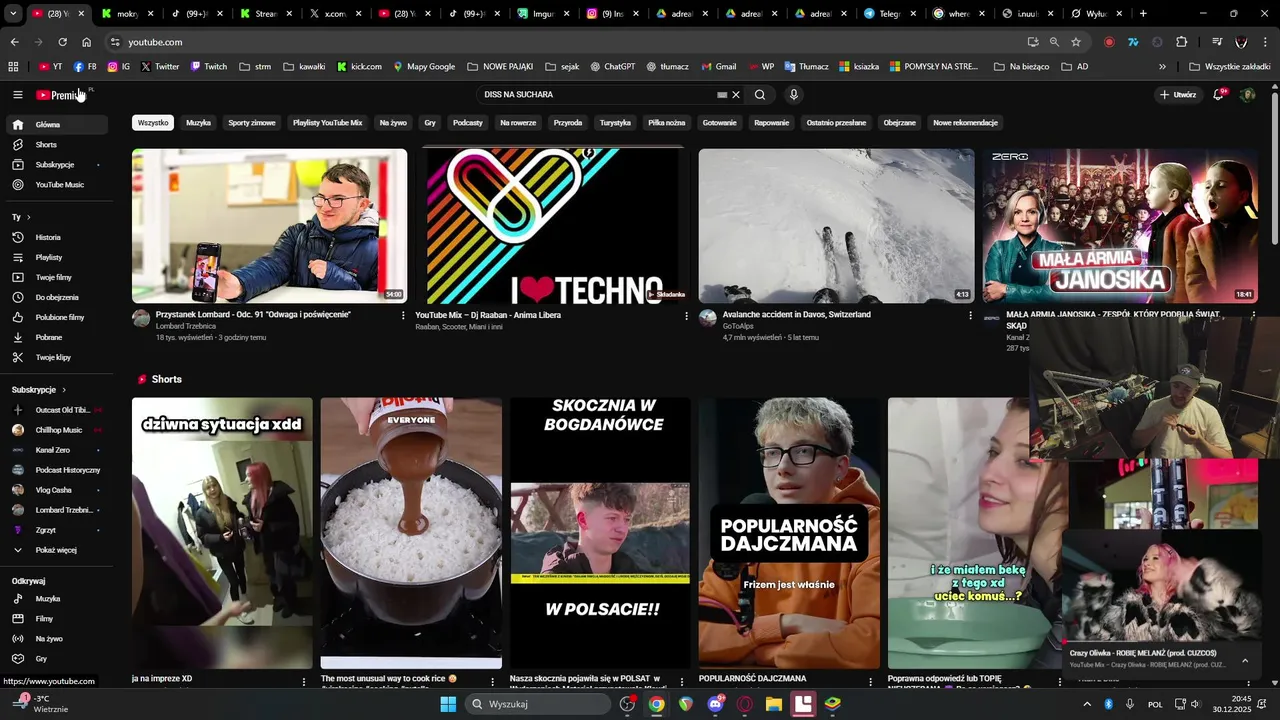Open the ChatGPT bookmark

tap(612, 67)
